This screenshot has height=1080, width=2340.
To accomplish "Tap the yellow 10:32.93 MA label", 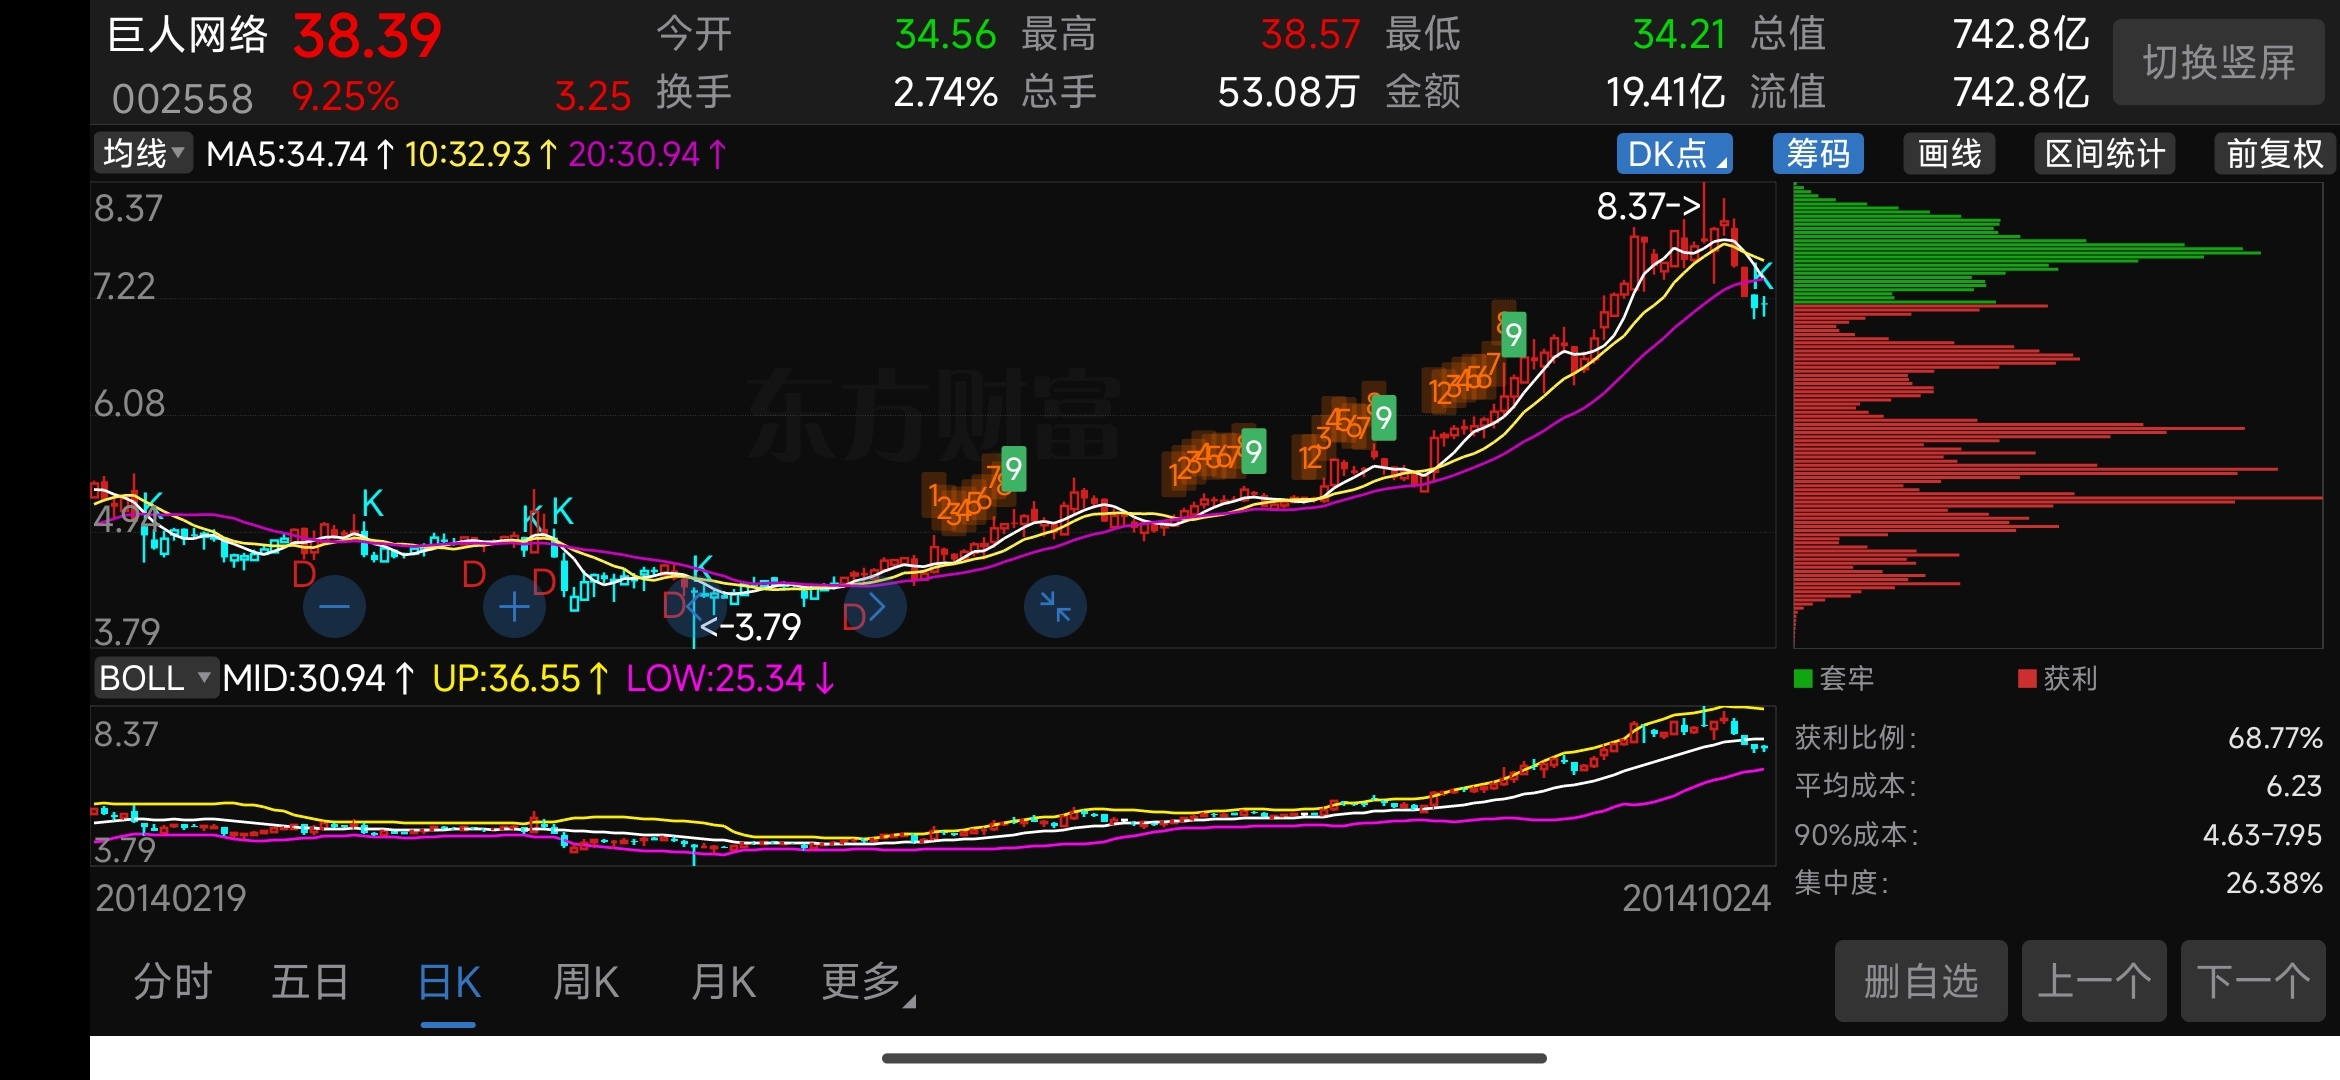I will click(481, 154).
